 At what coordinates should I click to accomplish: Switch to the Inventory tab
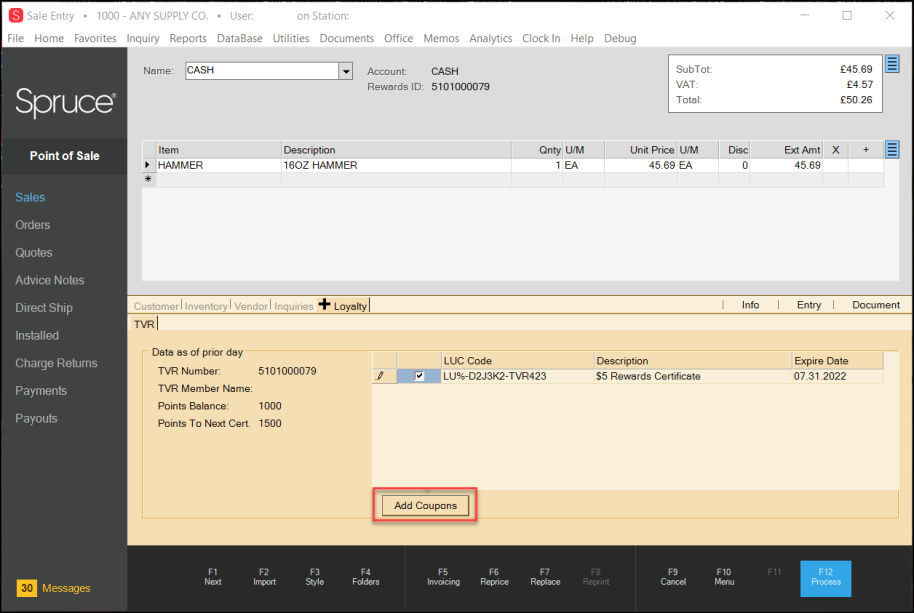[x=206, y=306]
